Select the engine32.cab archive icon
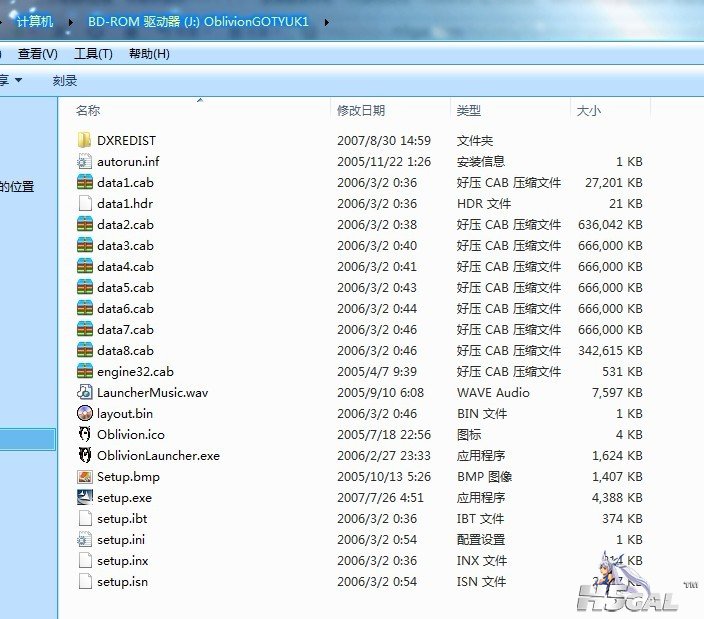 pos(84,372)
